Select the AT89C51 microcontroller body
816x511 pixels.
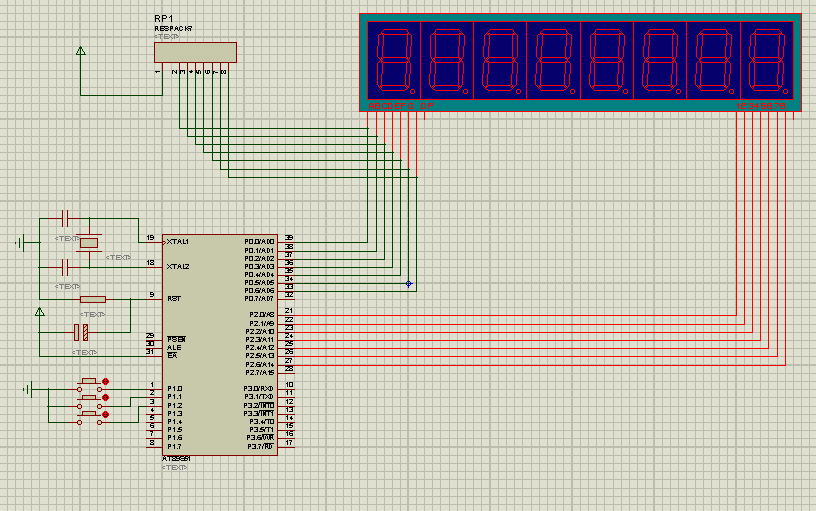click(x=220, y=344)
